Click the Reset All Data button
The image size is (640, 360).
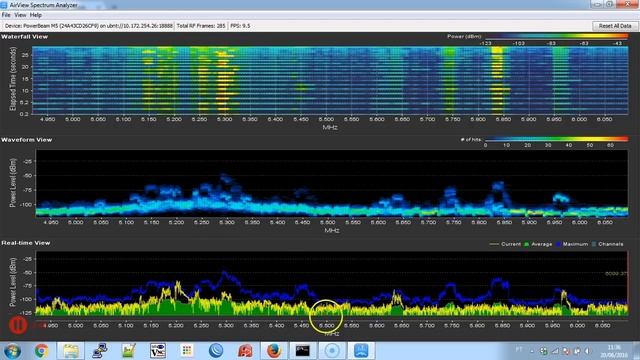tap(615, 26)
